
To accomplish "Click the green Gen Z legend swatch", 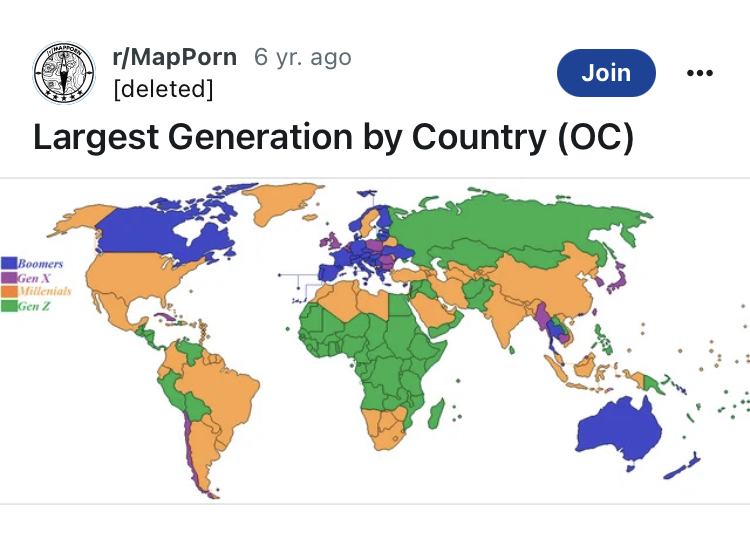I will tap(9, 306).
